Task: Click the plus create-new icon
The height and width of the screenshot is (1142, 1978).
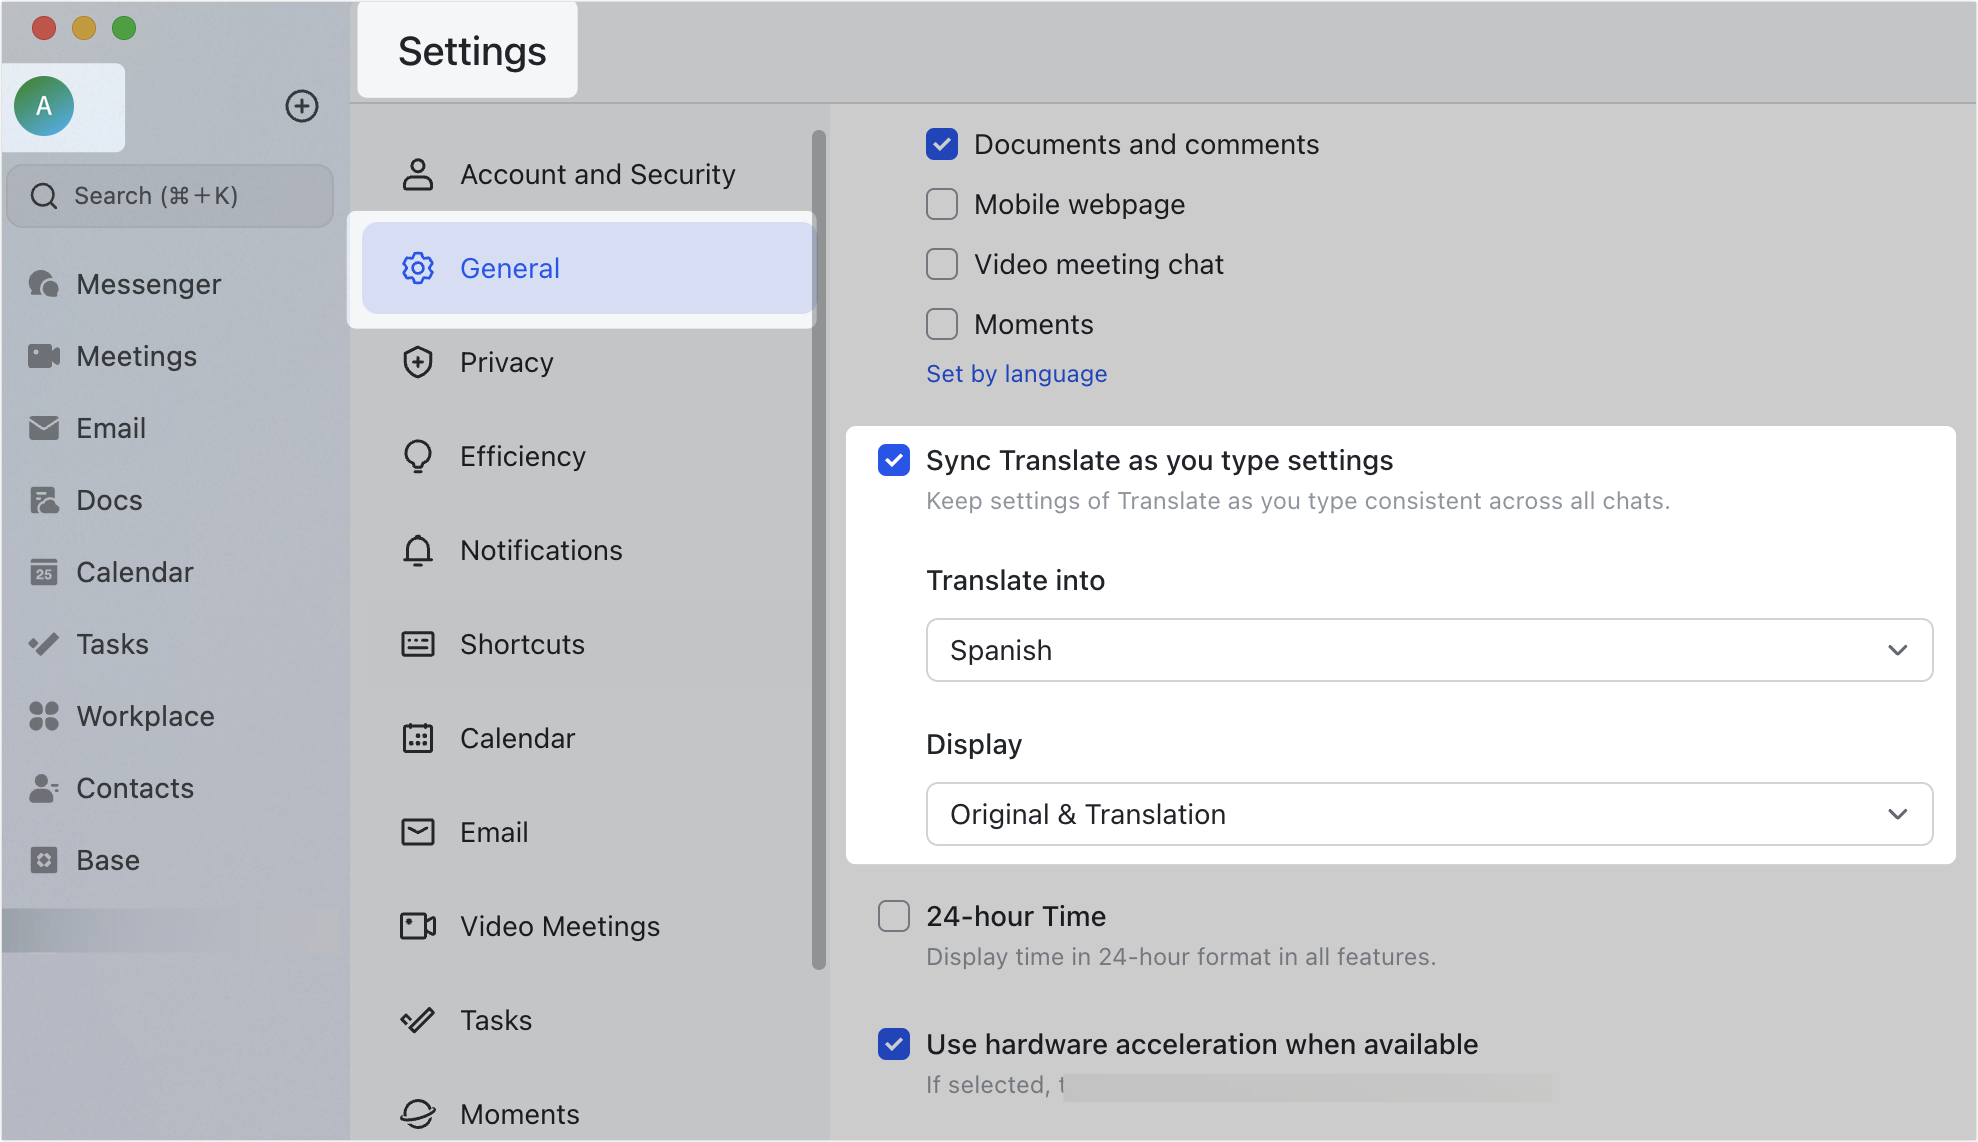Action: tap(302, 106)
